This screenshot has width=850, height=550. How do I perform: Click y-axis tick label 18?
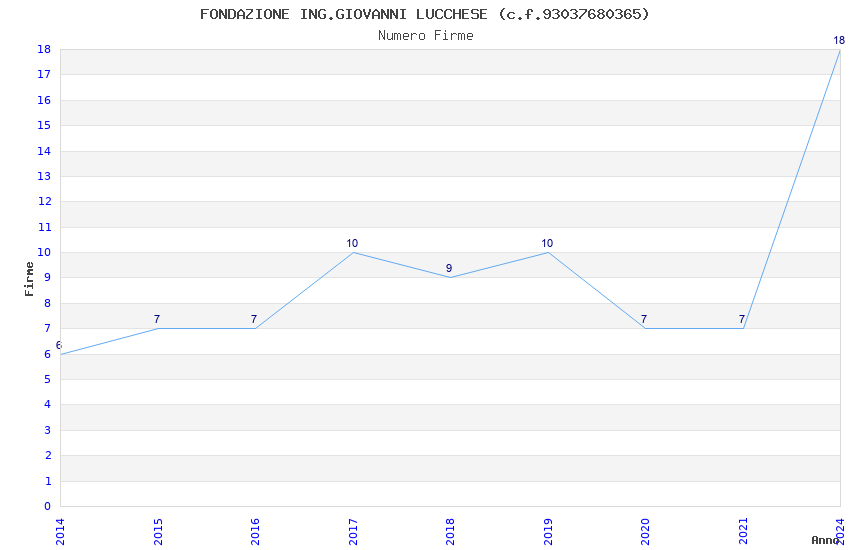click(x=44, y=49)
